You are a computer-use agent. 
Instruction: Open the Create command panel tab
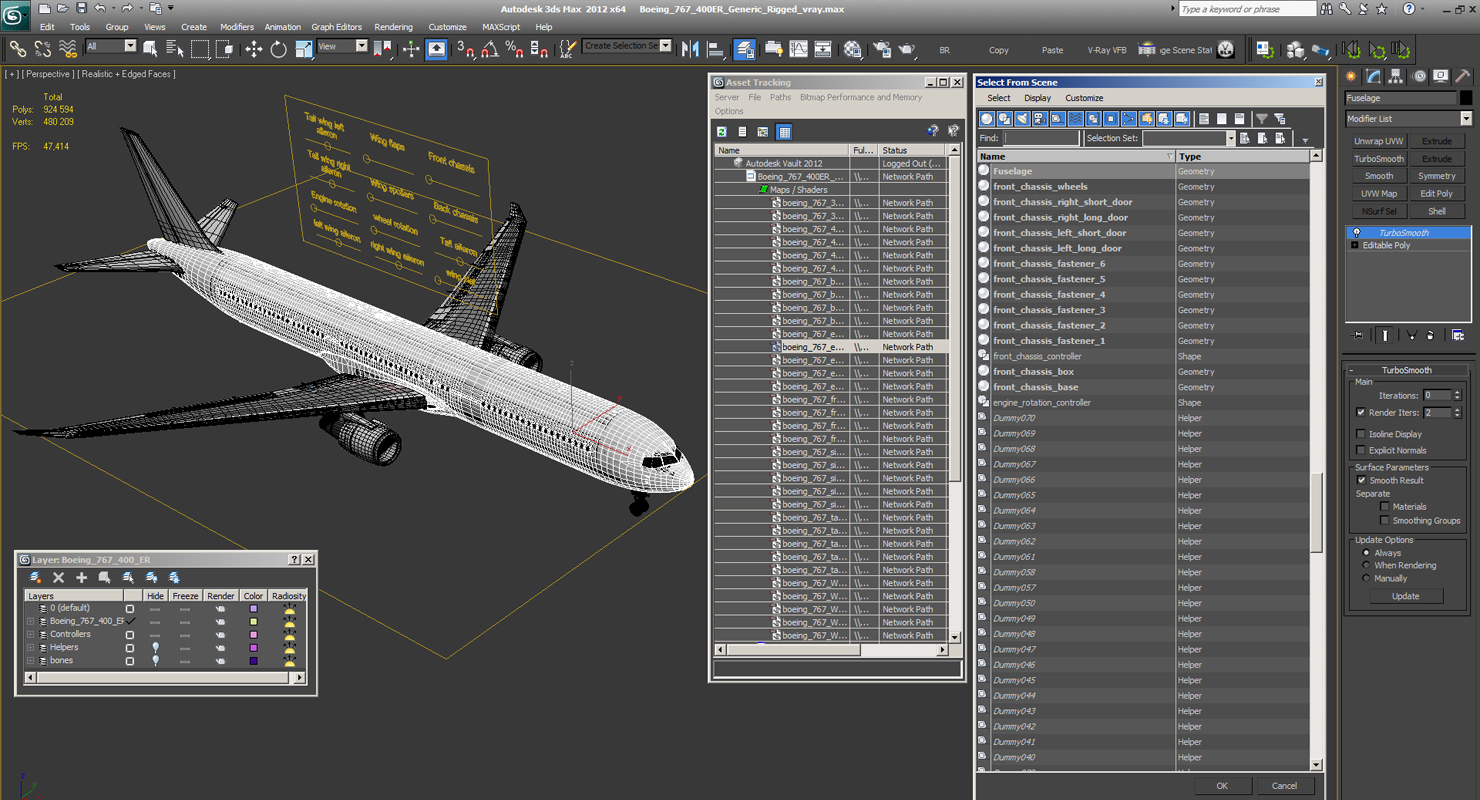tap(1352, 76)
